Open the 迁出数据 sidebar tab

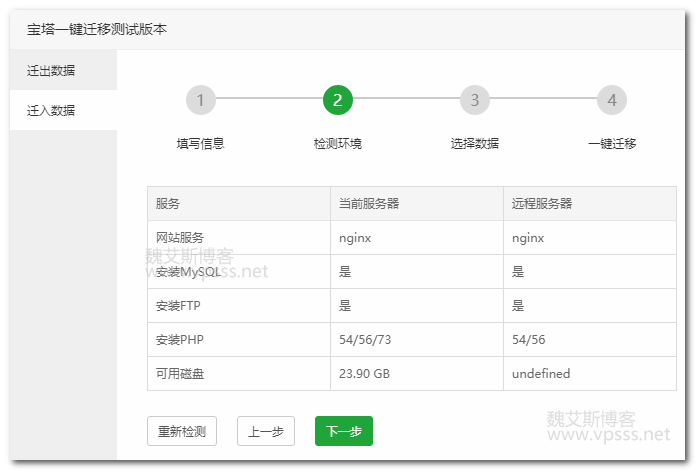(51, 70)
